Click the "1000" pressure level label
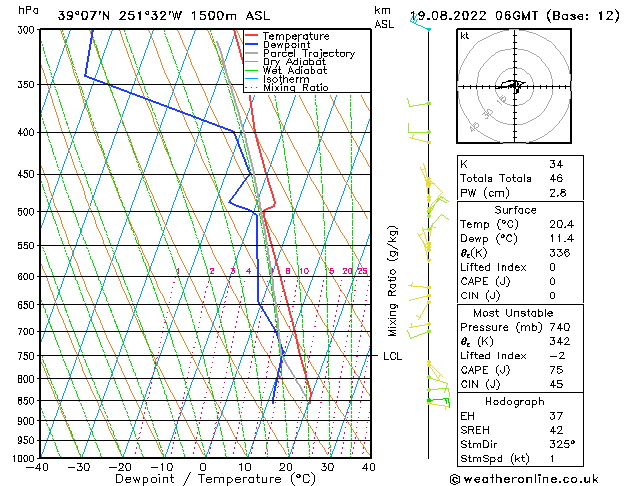 click(x=25, y=458)
